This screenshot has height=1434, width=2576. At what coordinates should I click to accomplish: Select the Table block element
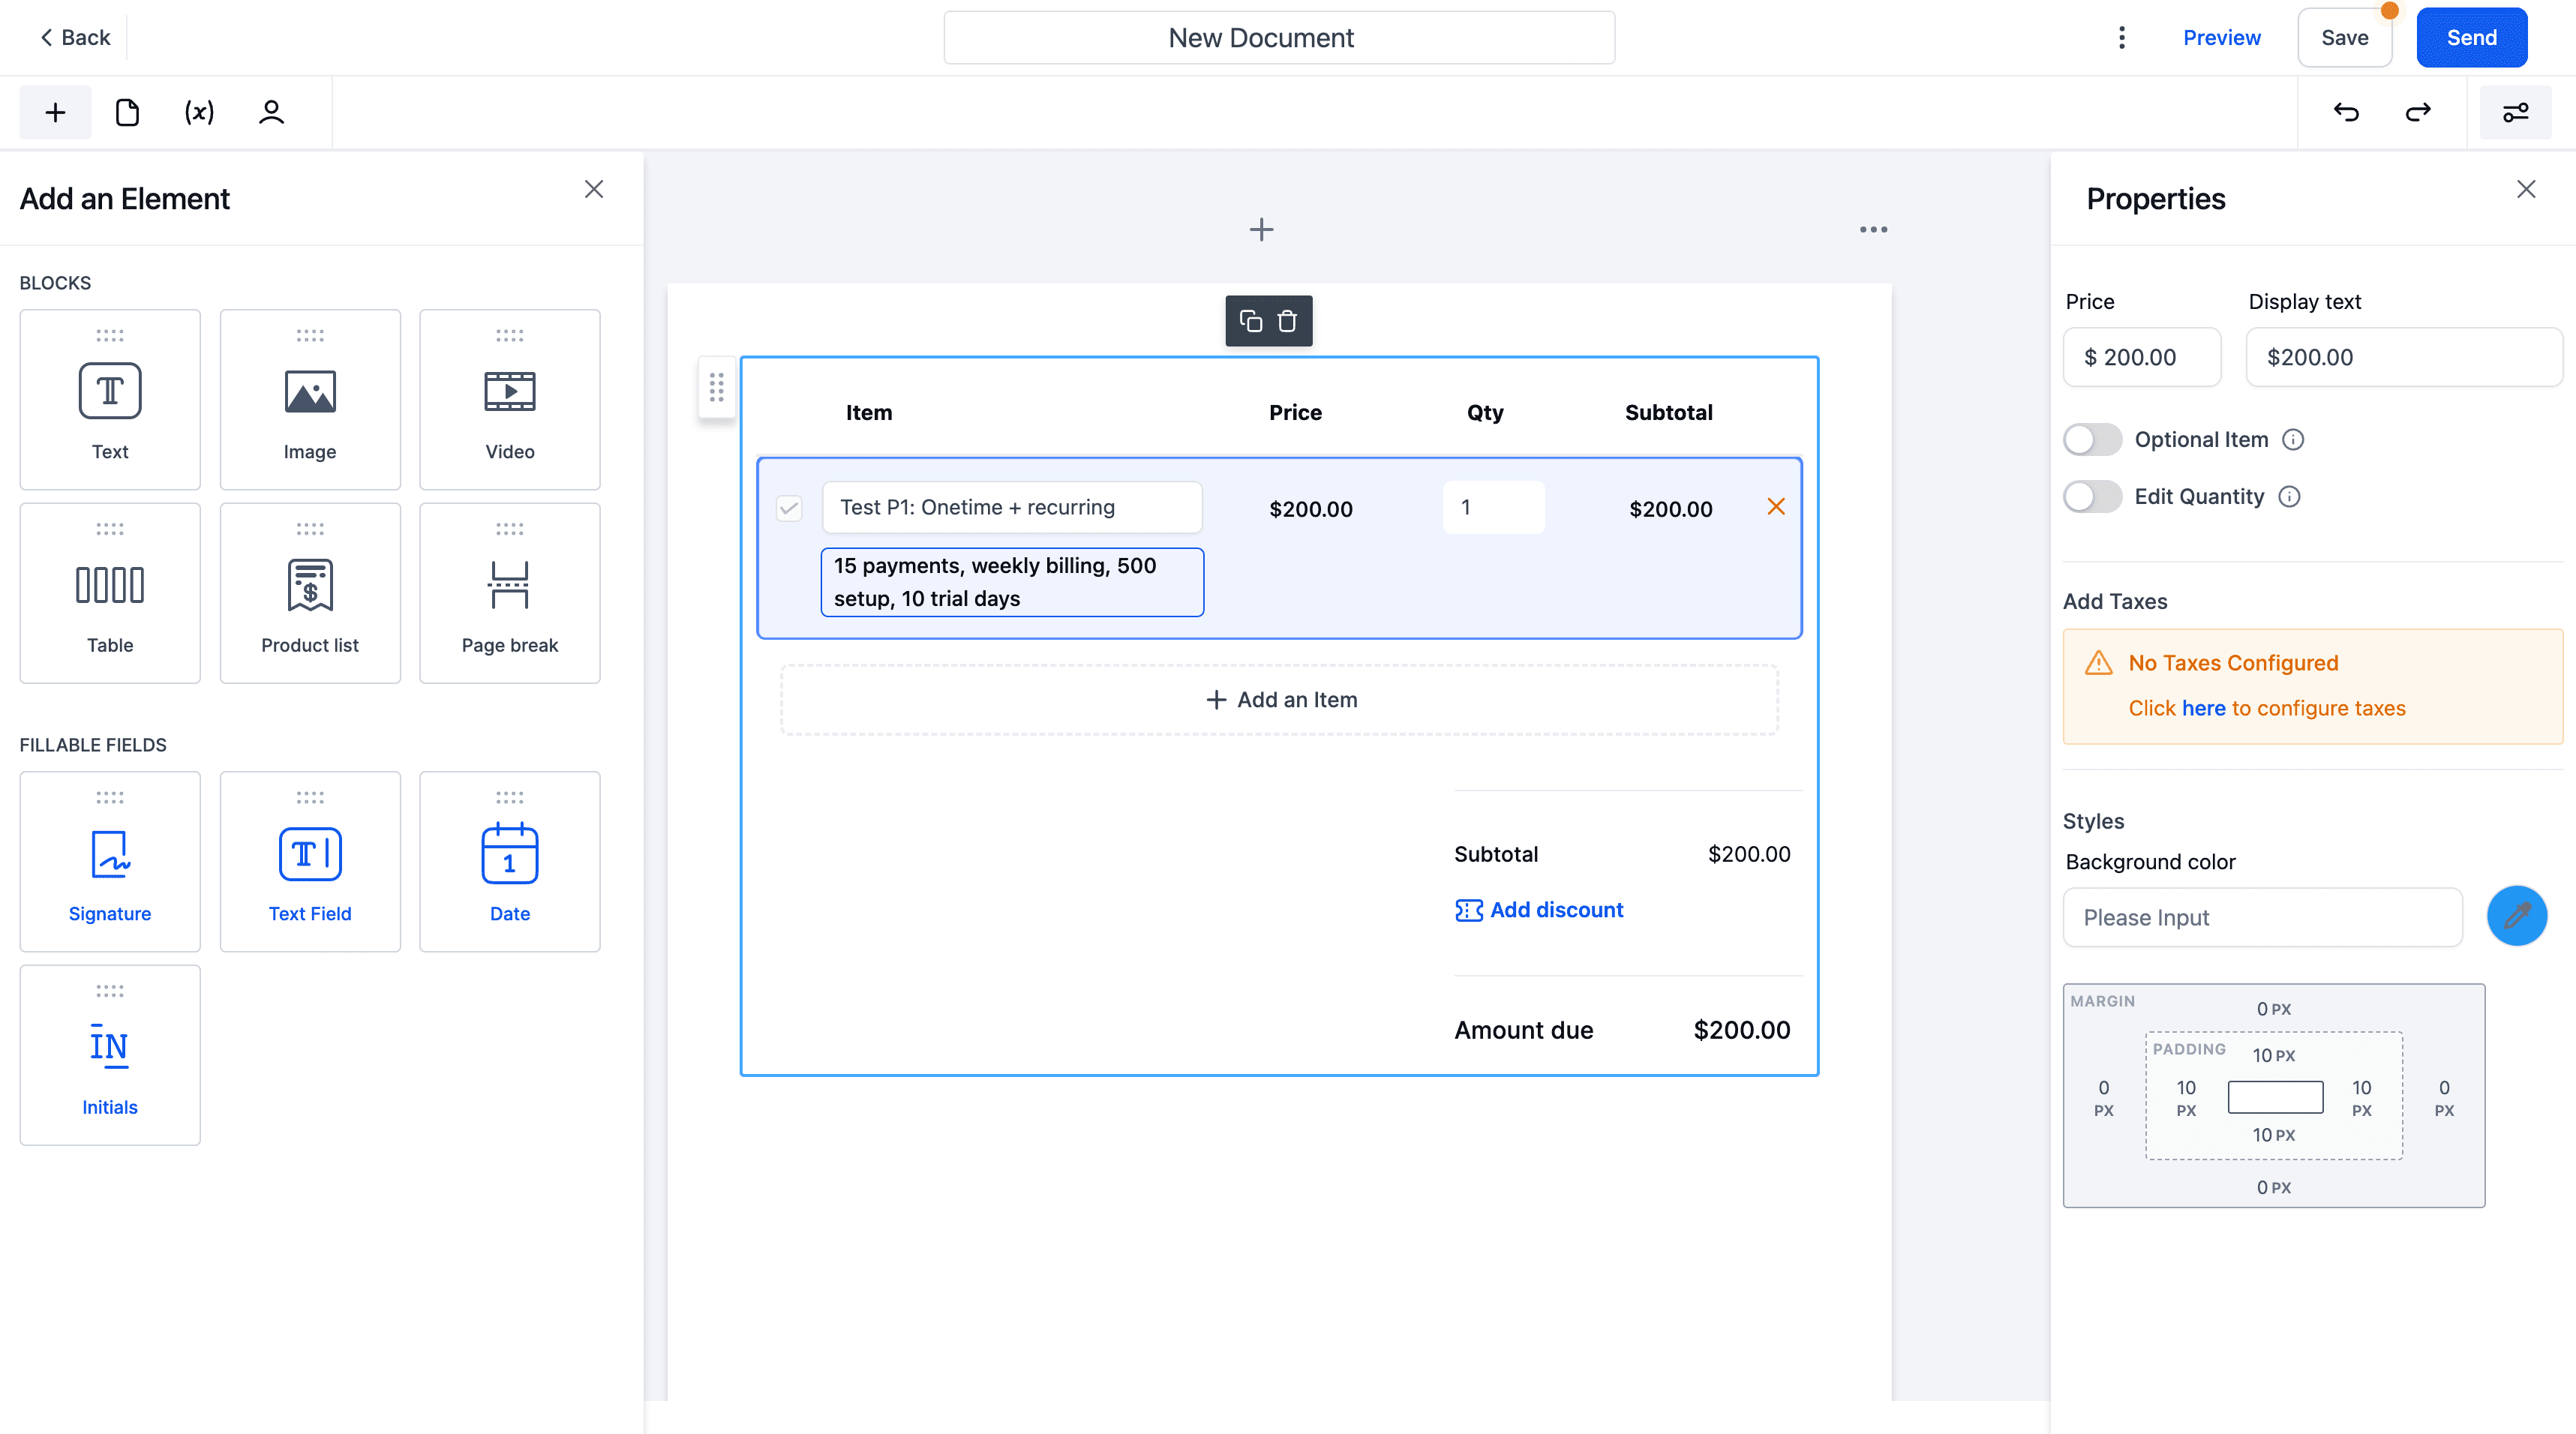[x=110, y=593]
